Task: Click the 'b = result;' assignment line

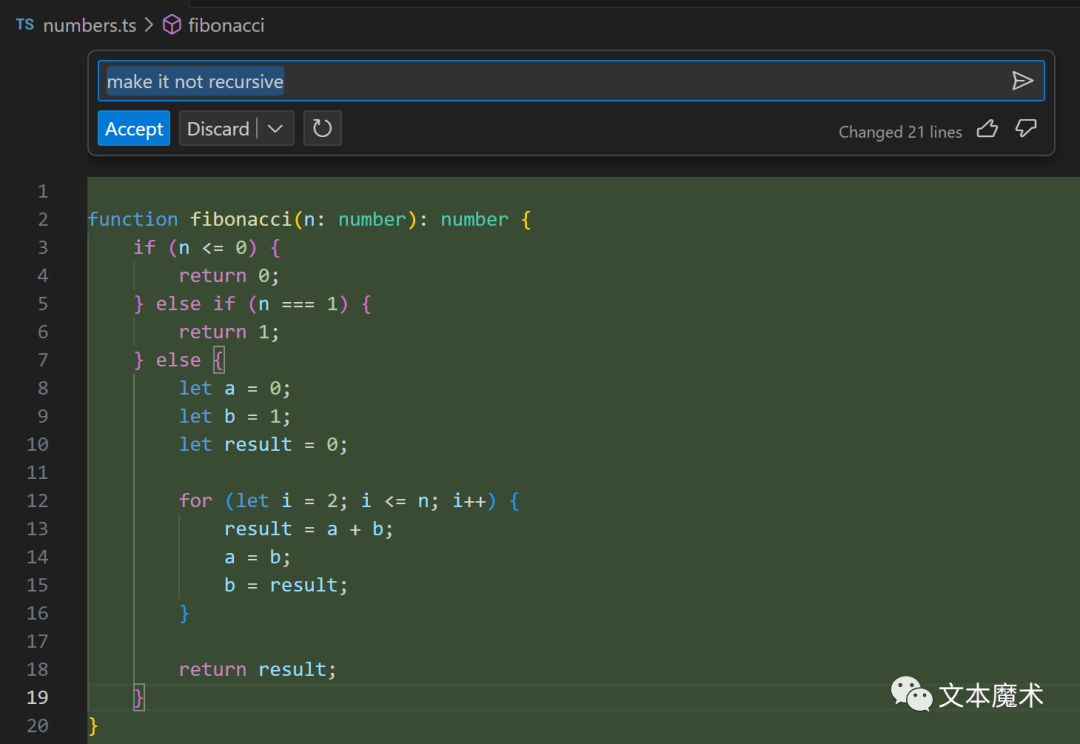Action: tap(286, 585)
